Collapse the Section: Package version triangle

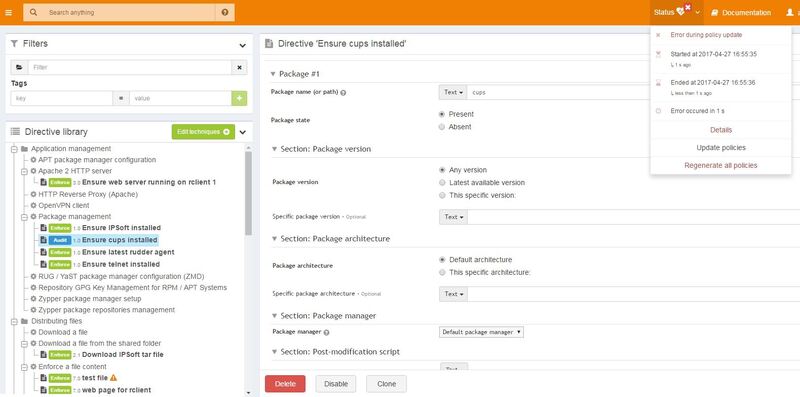point(274,149)
